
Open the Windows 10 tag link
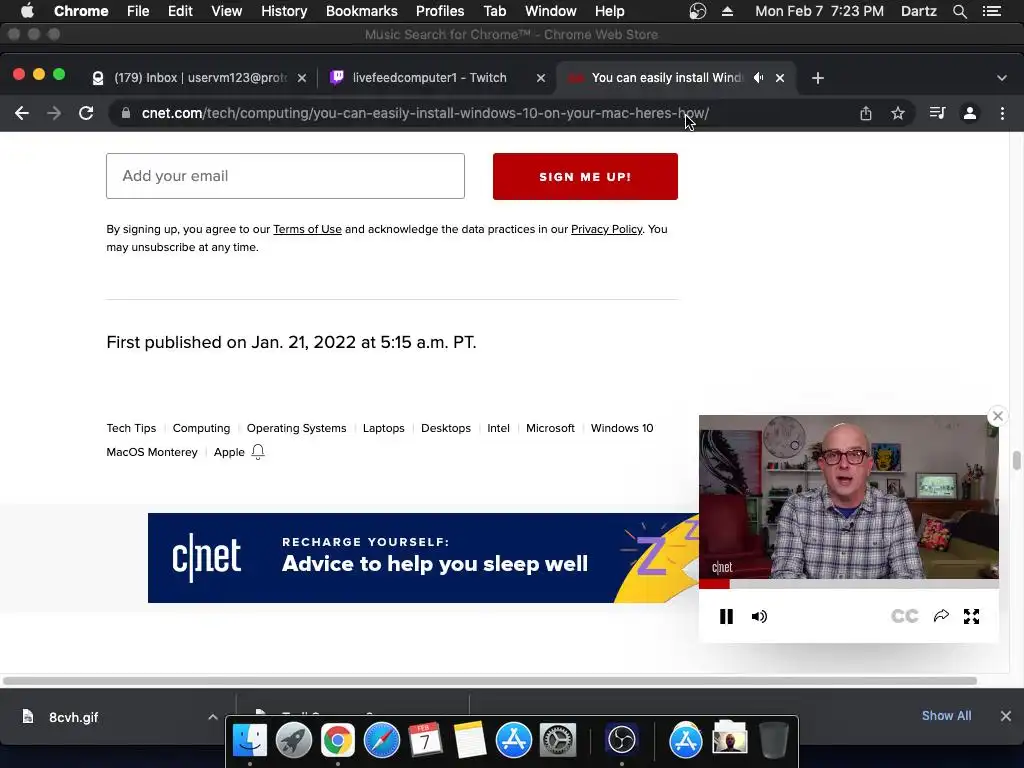[x=622, y=428]
